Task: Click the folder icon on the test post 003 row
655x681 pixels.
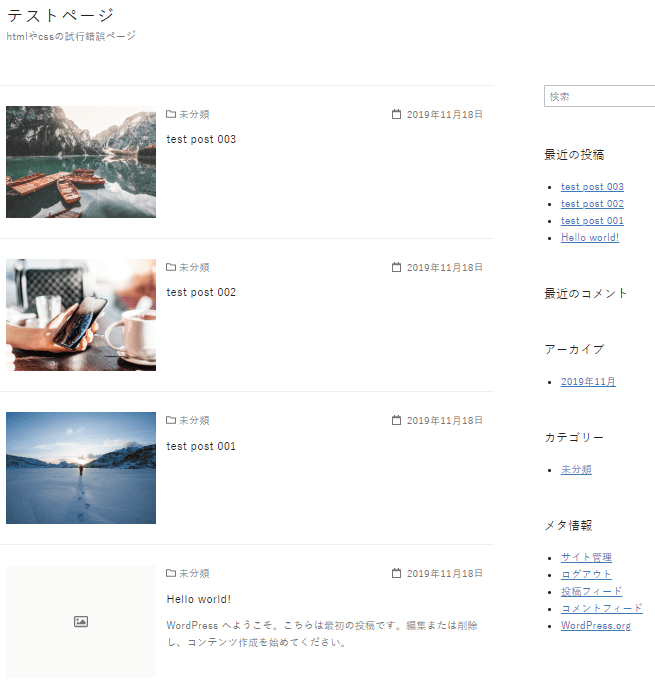Action: tap(171, 114)
